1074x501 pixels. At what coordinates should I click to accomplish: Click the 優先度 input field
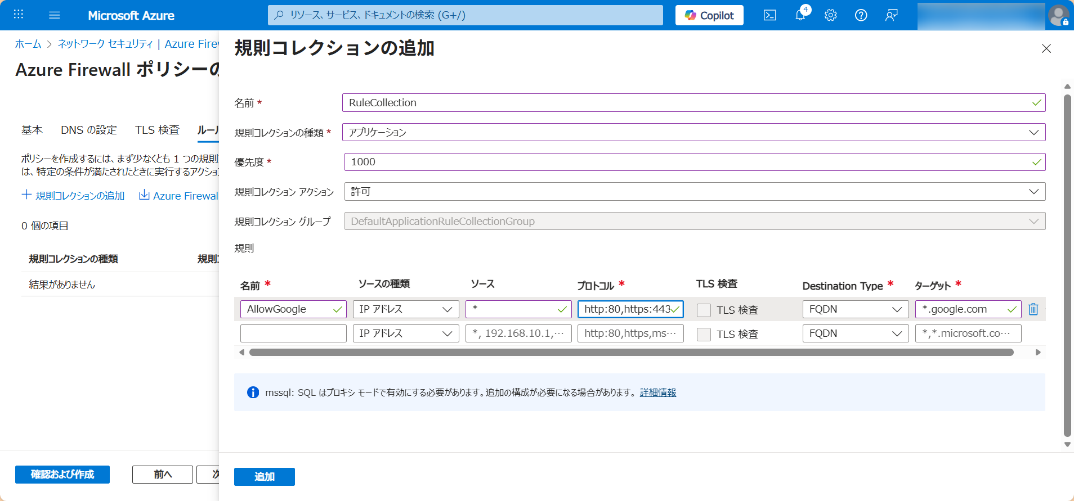click(693, 162)
